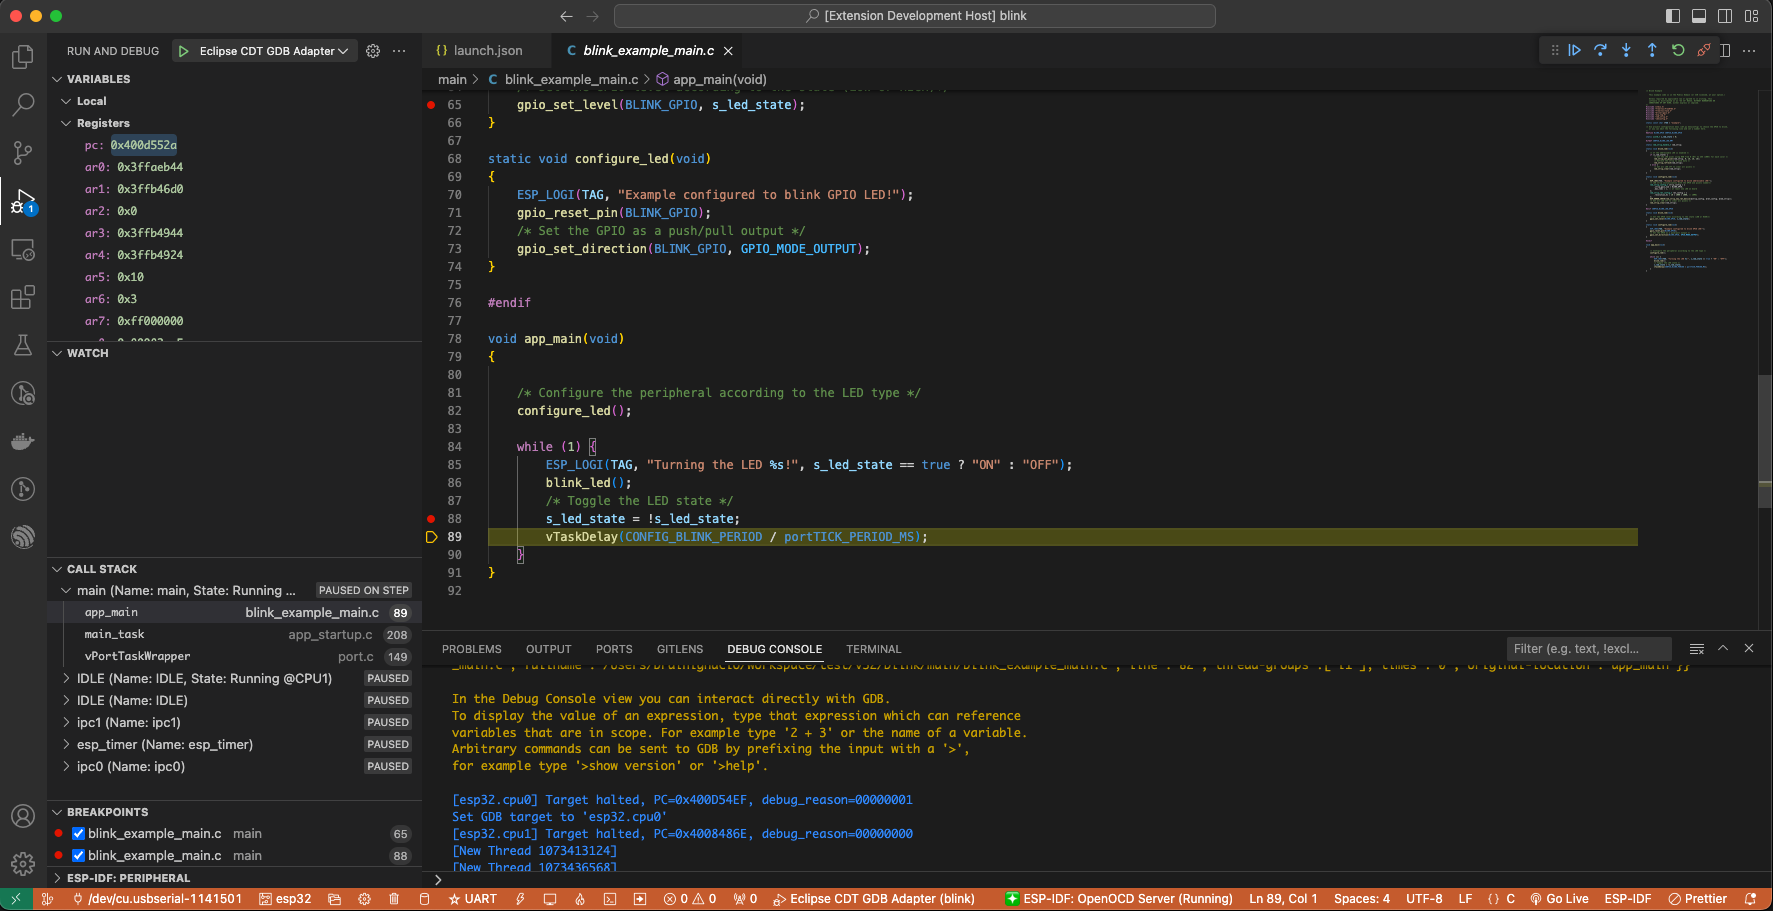This screenshot has height=911, width=1773.
Task: Click the Step Out debug icon
Action: point(1652,50)
